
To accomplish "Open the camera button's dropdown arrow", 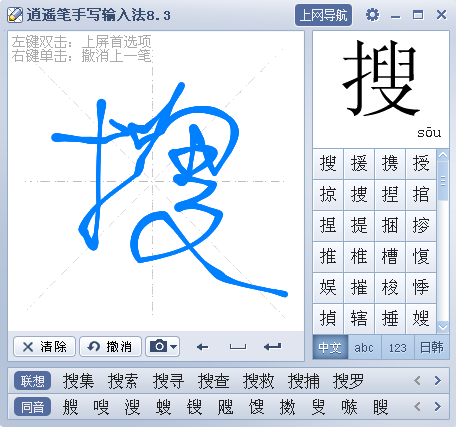I will 173,347.
